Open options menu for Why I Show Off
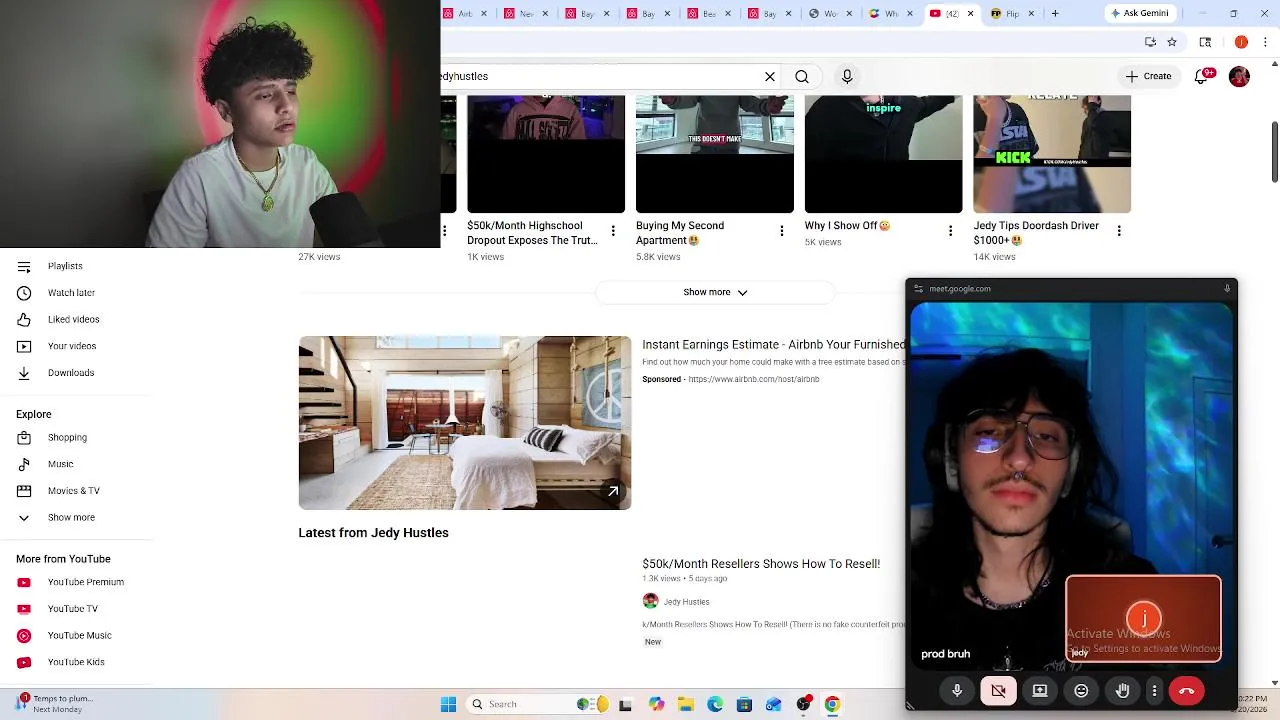 point(950,231)
